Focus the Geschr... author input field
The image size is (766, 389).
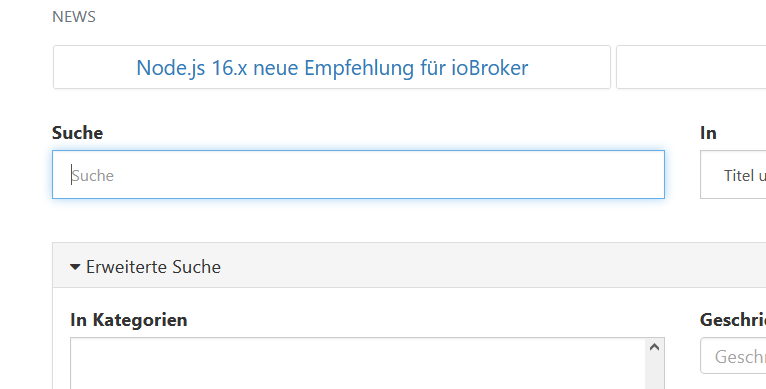(733, 356)
